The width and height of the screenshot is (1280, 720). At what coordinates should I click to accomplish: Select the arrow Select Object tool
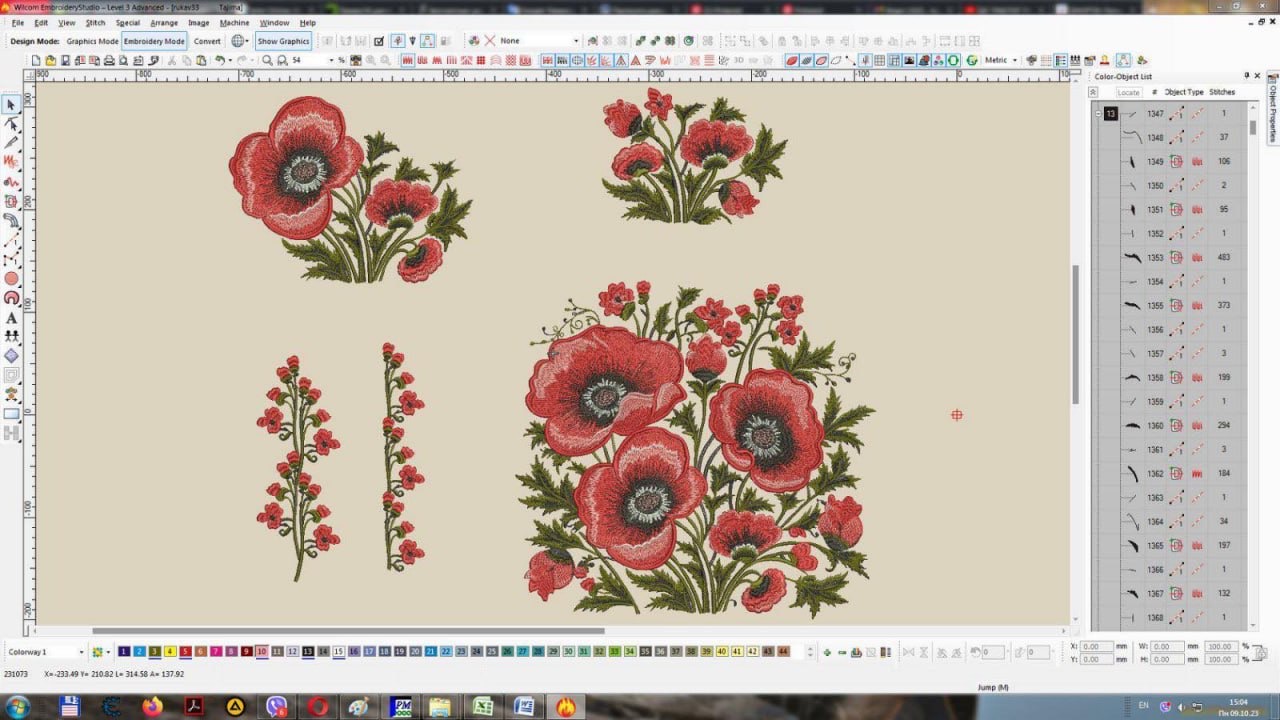pyautogui.click(x=11, y=105)
